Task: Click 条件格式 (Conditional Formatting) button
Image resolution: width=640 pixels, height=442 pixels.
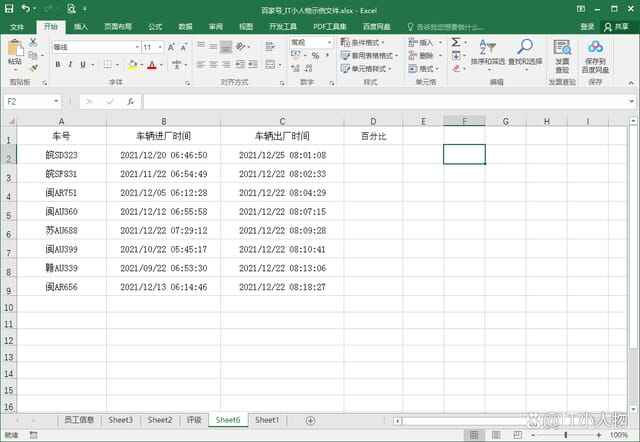Action: pyautogui.click(x=371, y=43)
